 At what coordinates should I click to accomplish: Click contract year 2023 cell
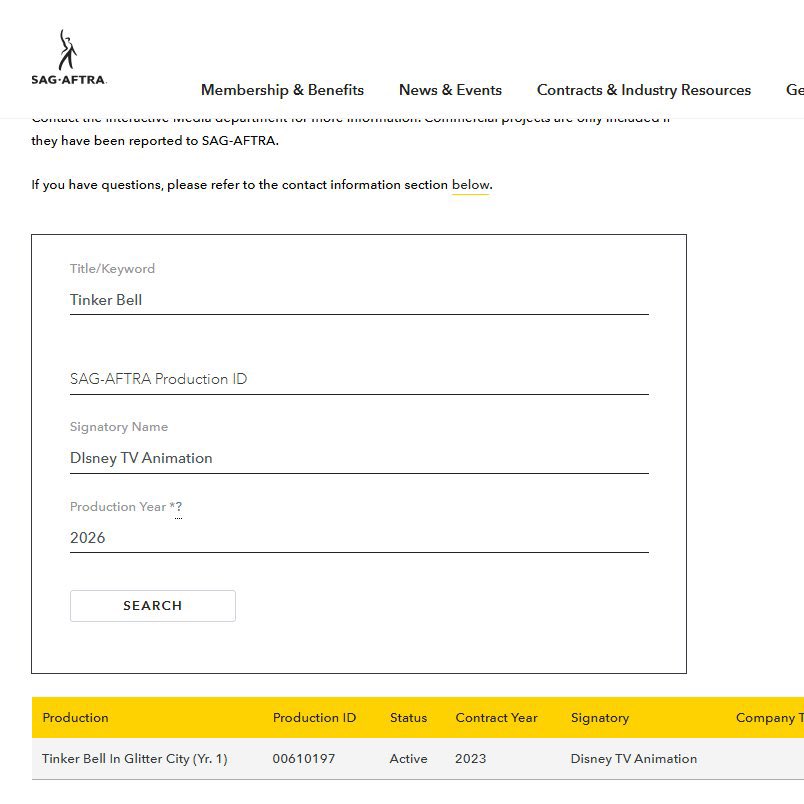point(470,758)
